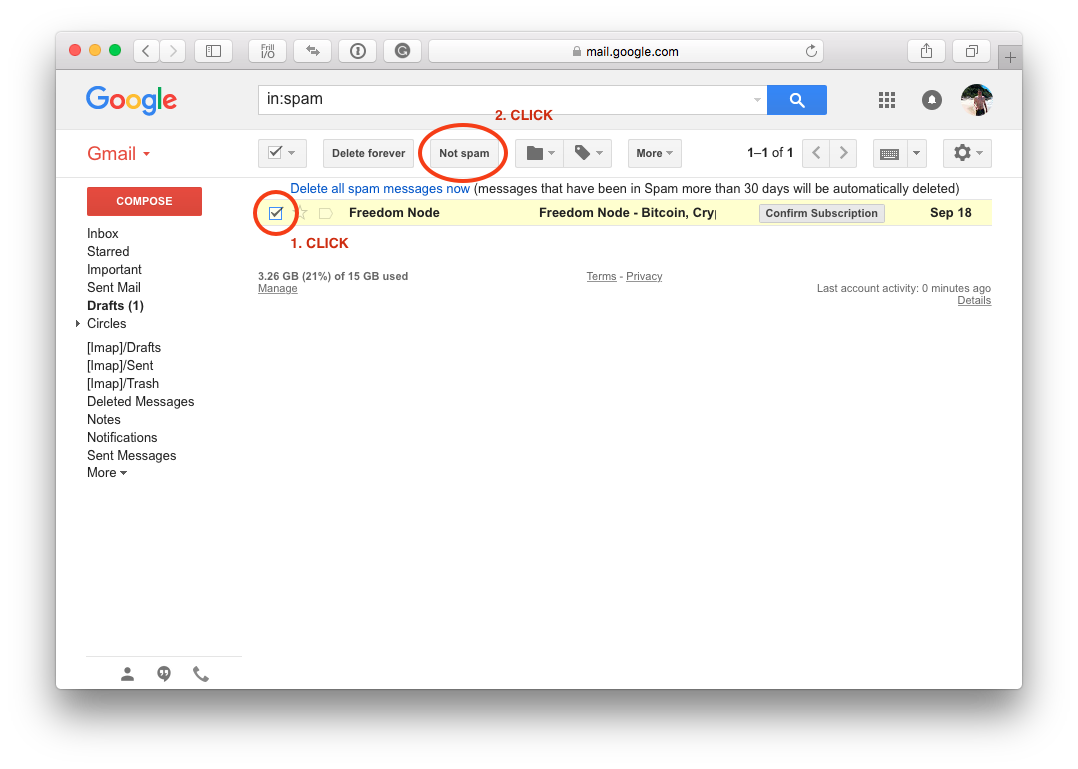Mark Freedom Node message as important

point(326,213)
